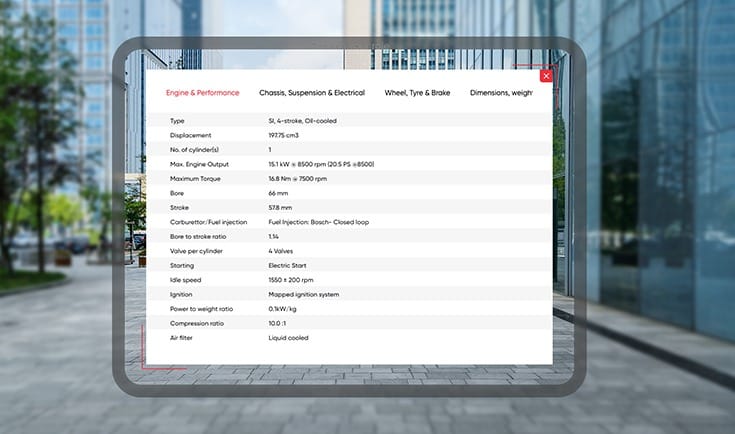Click the Idle speed label
735x434 pixels.
click(185, 280)
